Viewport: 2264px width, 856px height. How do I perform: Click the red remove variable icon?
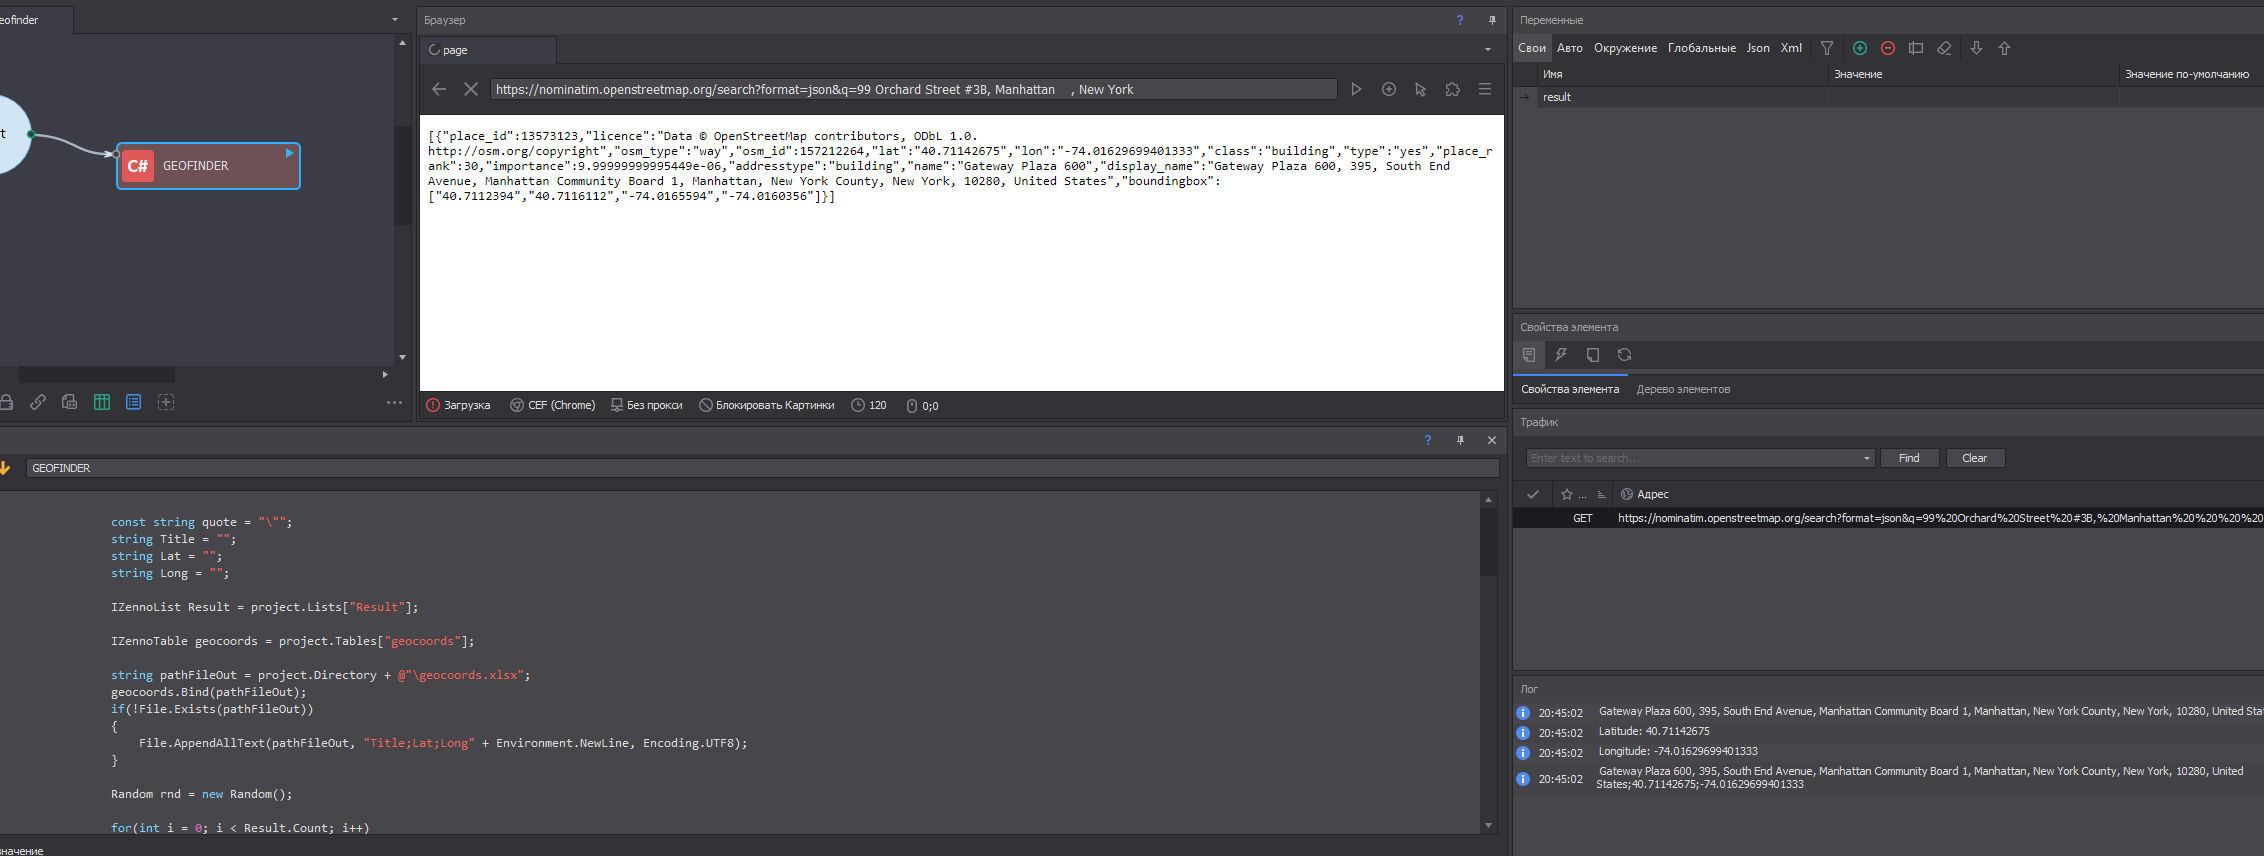(1887, 48)
